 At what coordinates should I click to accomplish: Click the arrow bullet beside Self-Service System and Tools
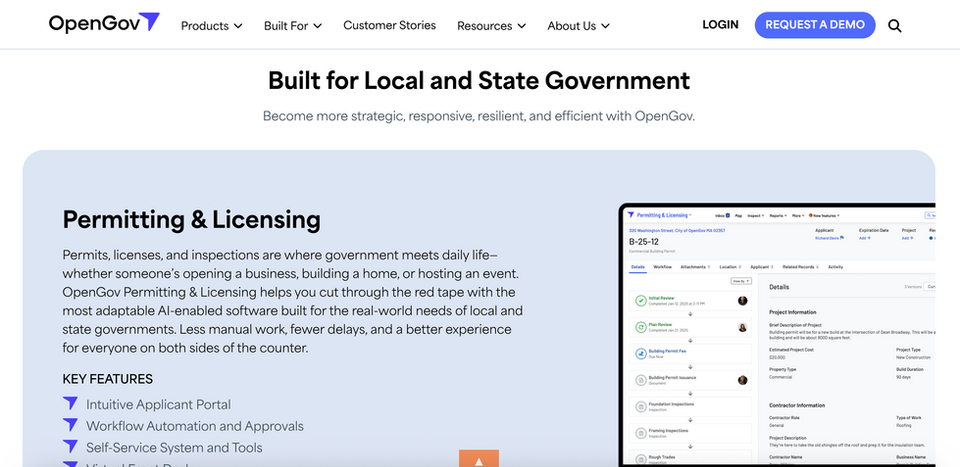coord(70,446)
